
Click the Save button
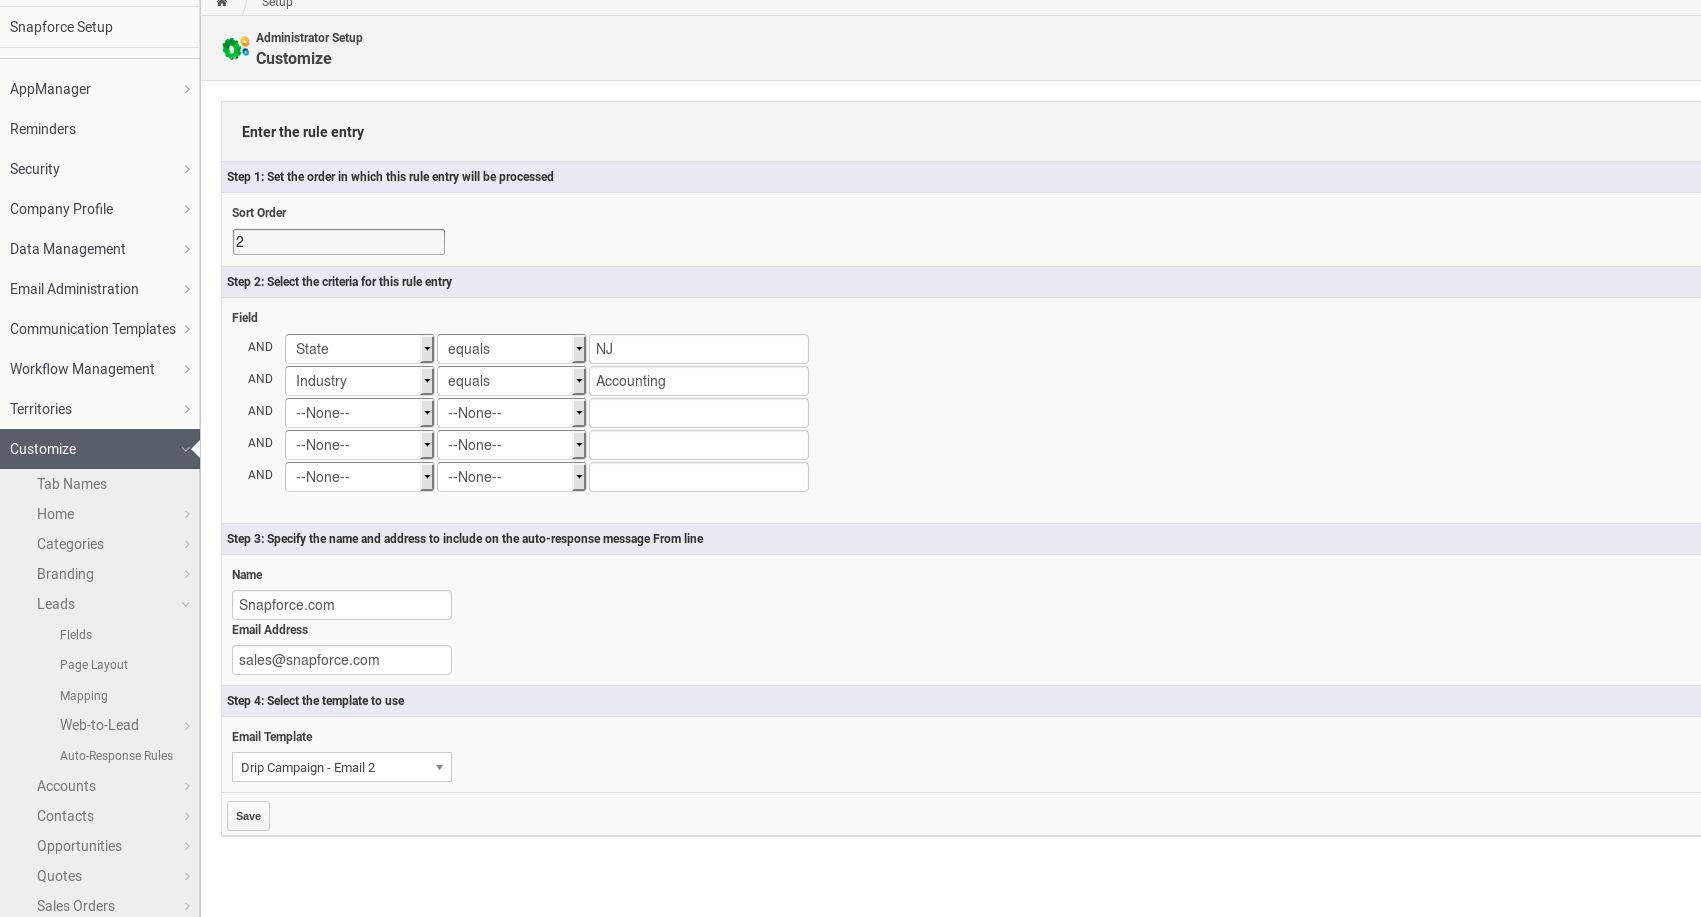248,816
